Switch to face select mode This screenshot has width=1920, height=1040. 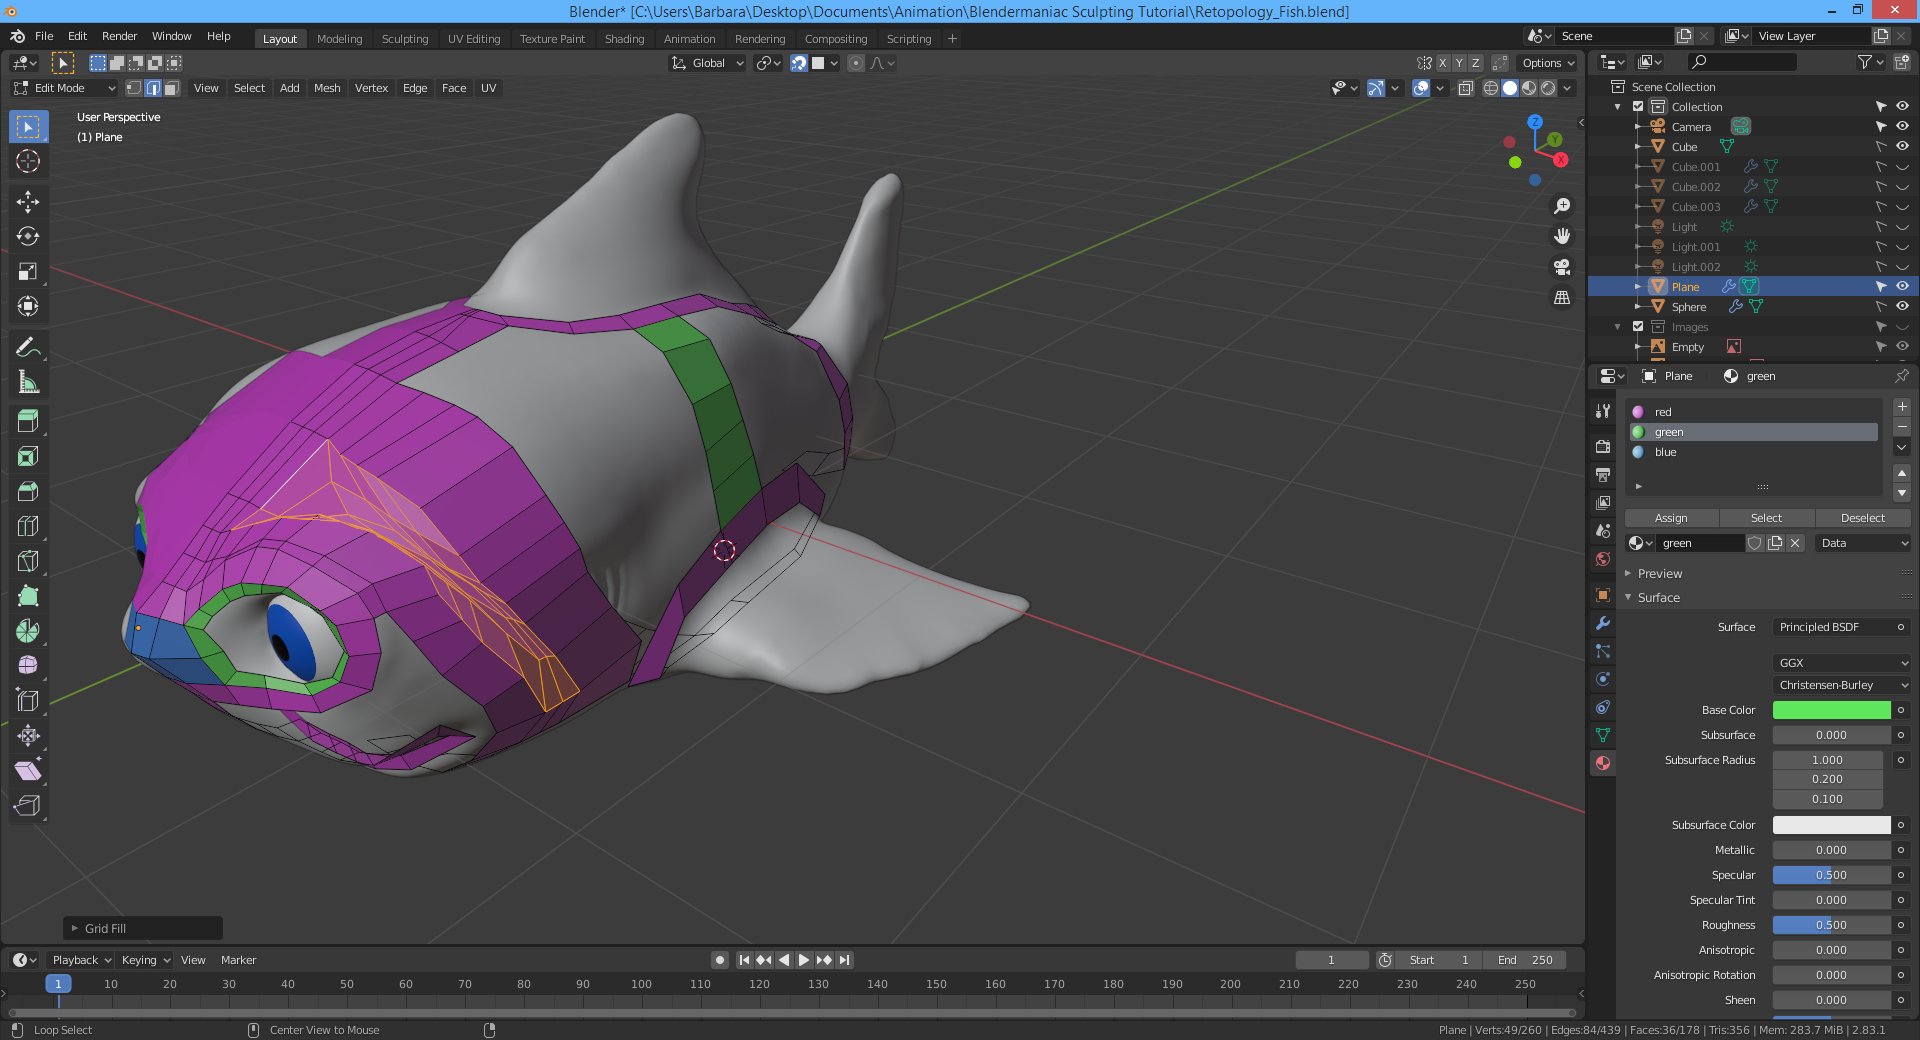172,88
